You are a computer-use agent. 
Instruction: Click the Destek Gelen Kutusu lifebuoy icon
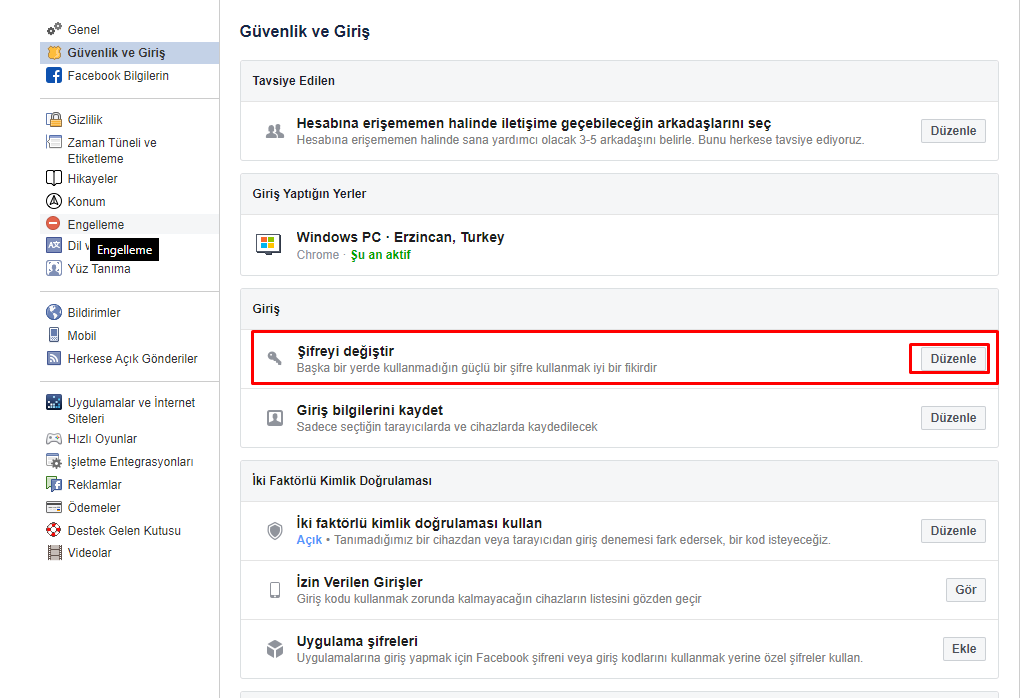[54, 530]
